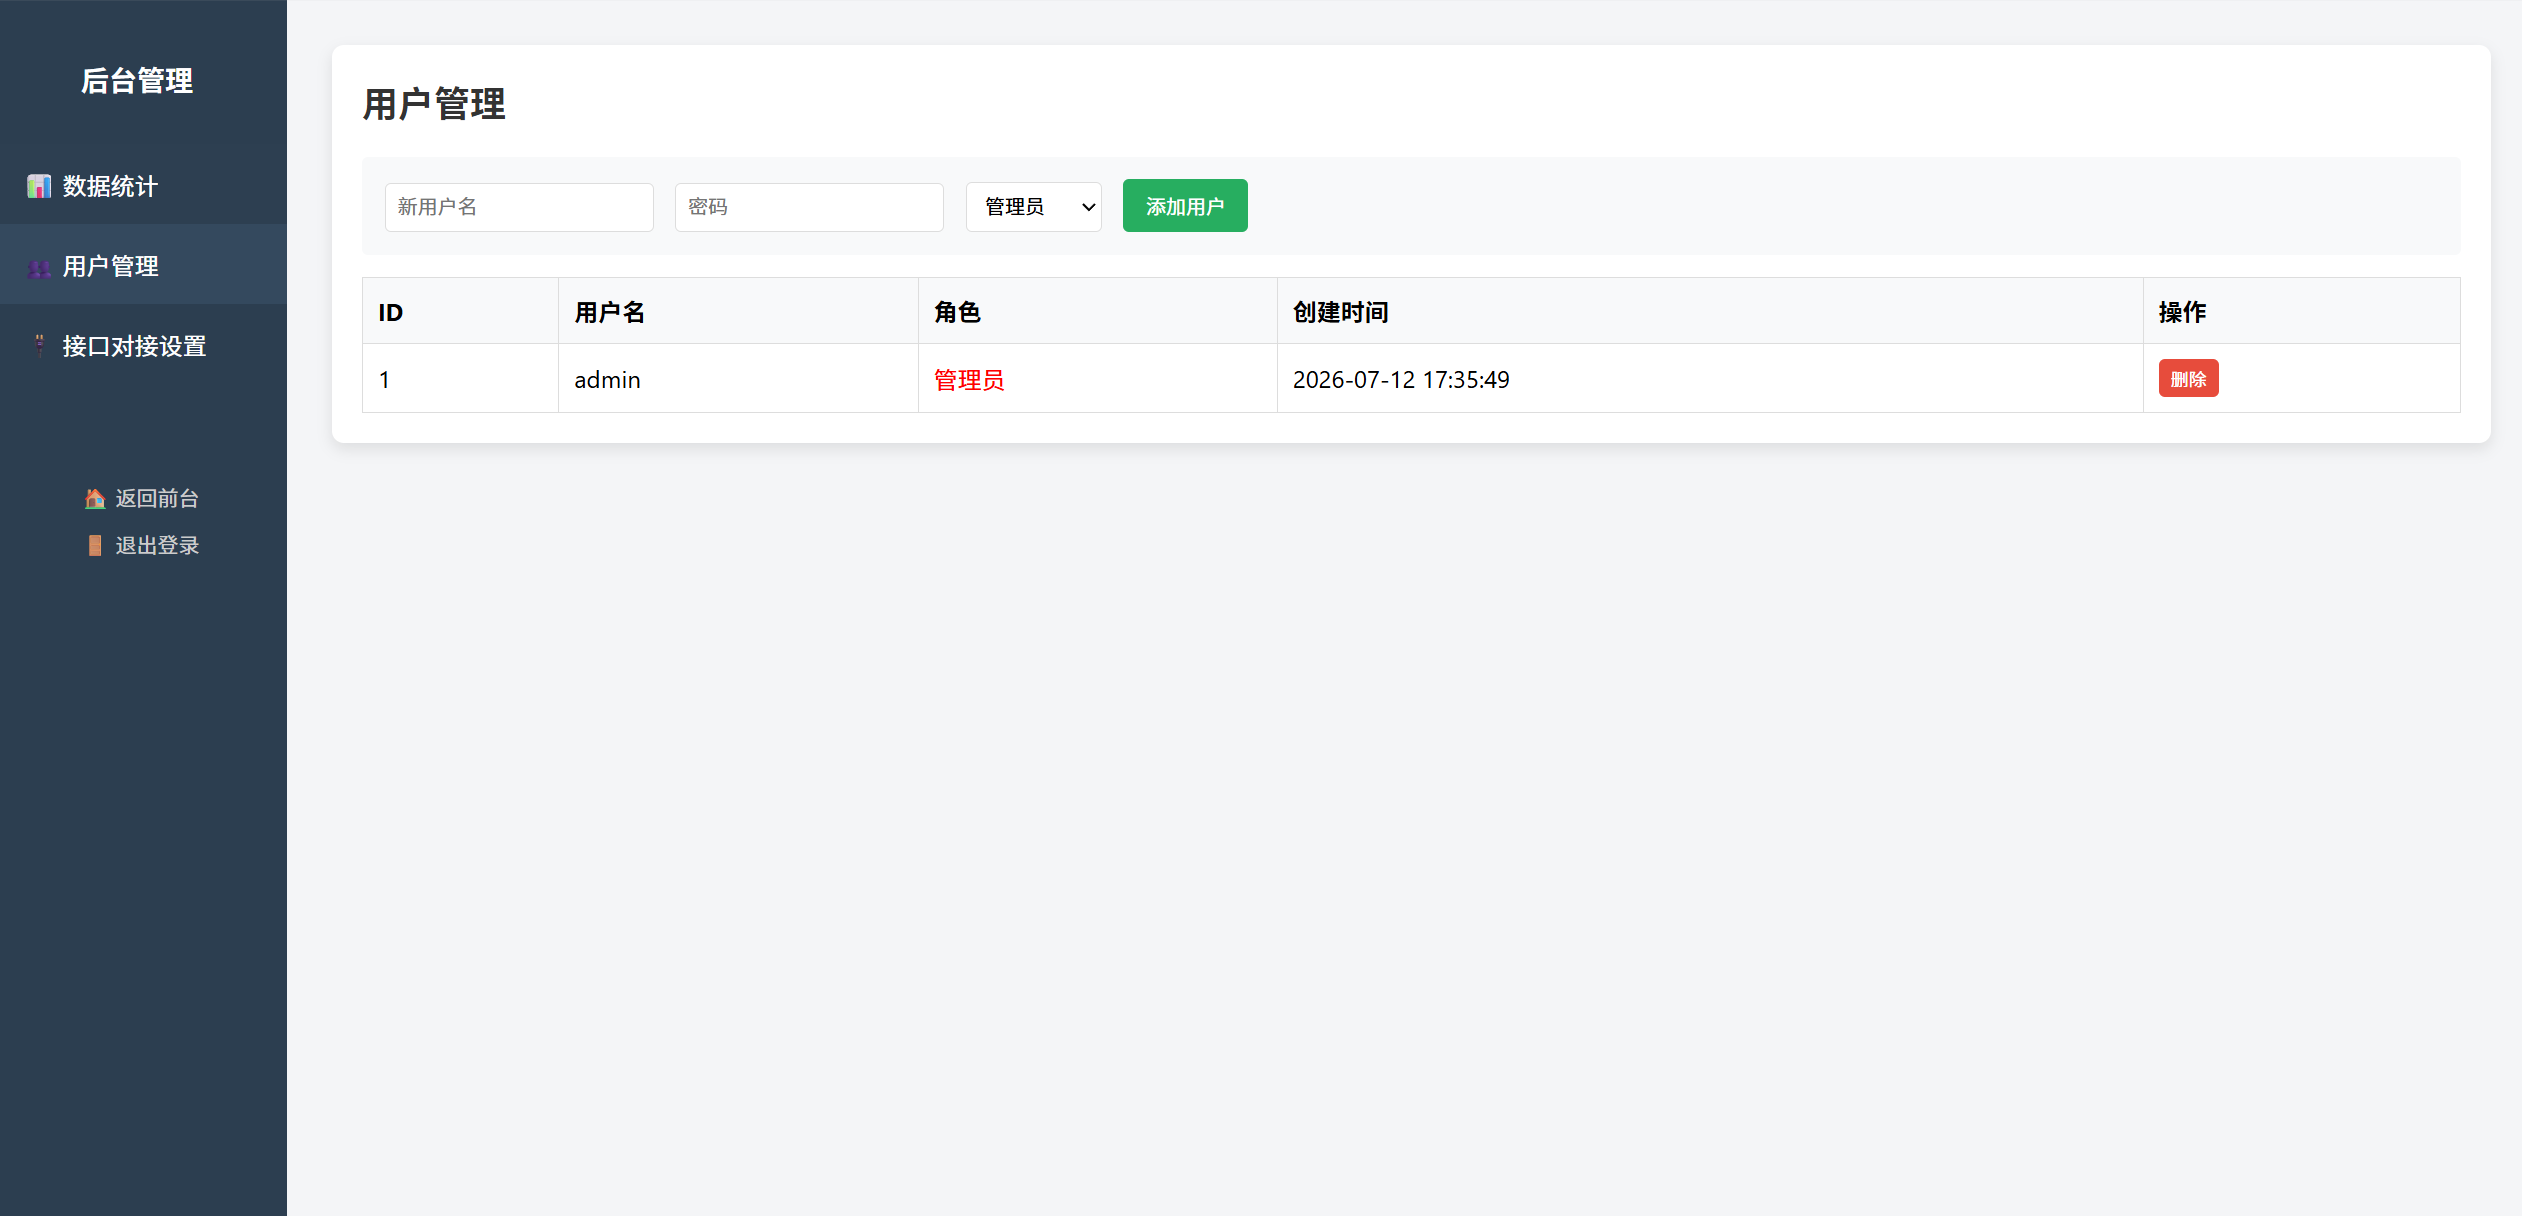Open the 管理员 role dropdown
The image size is (2522, 1216).
(x=1034, y=207)
